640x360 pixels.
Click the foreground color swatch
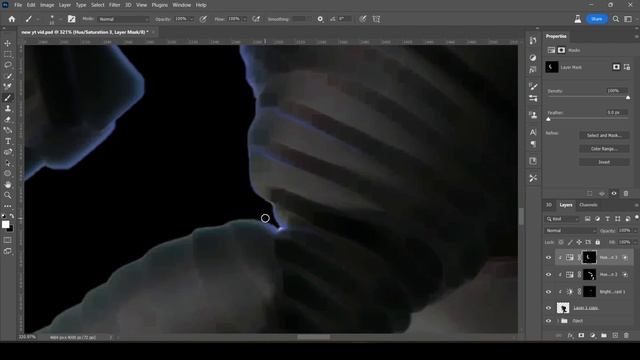pyautogui.click(x=5, y=224)
